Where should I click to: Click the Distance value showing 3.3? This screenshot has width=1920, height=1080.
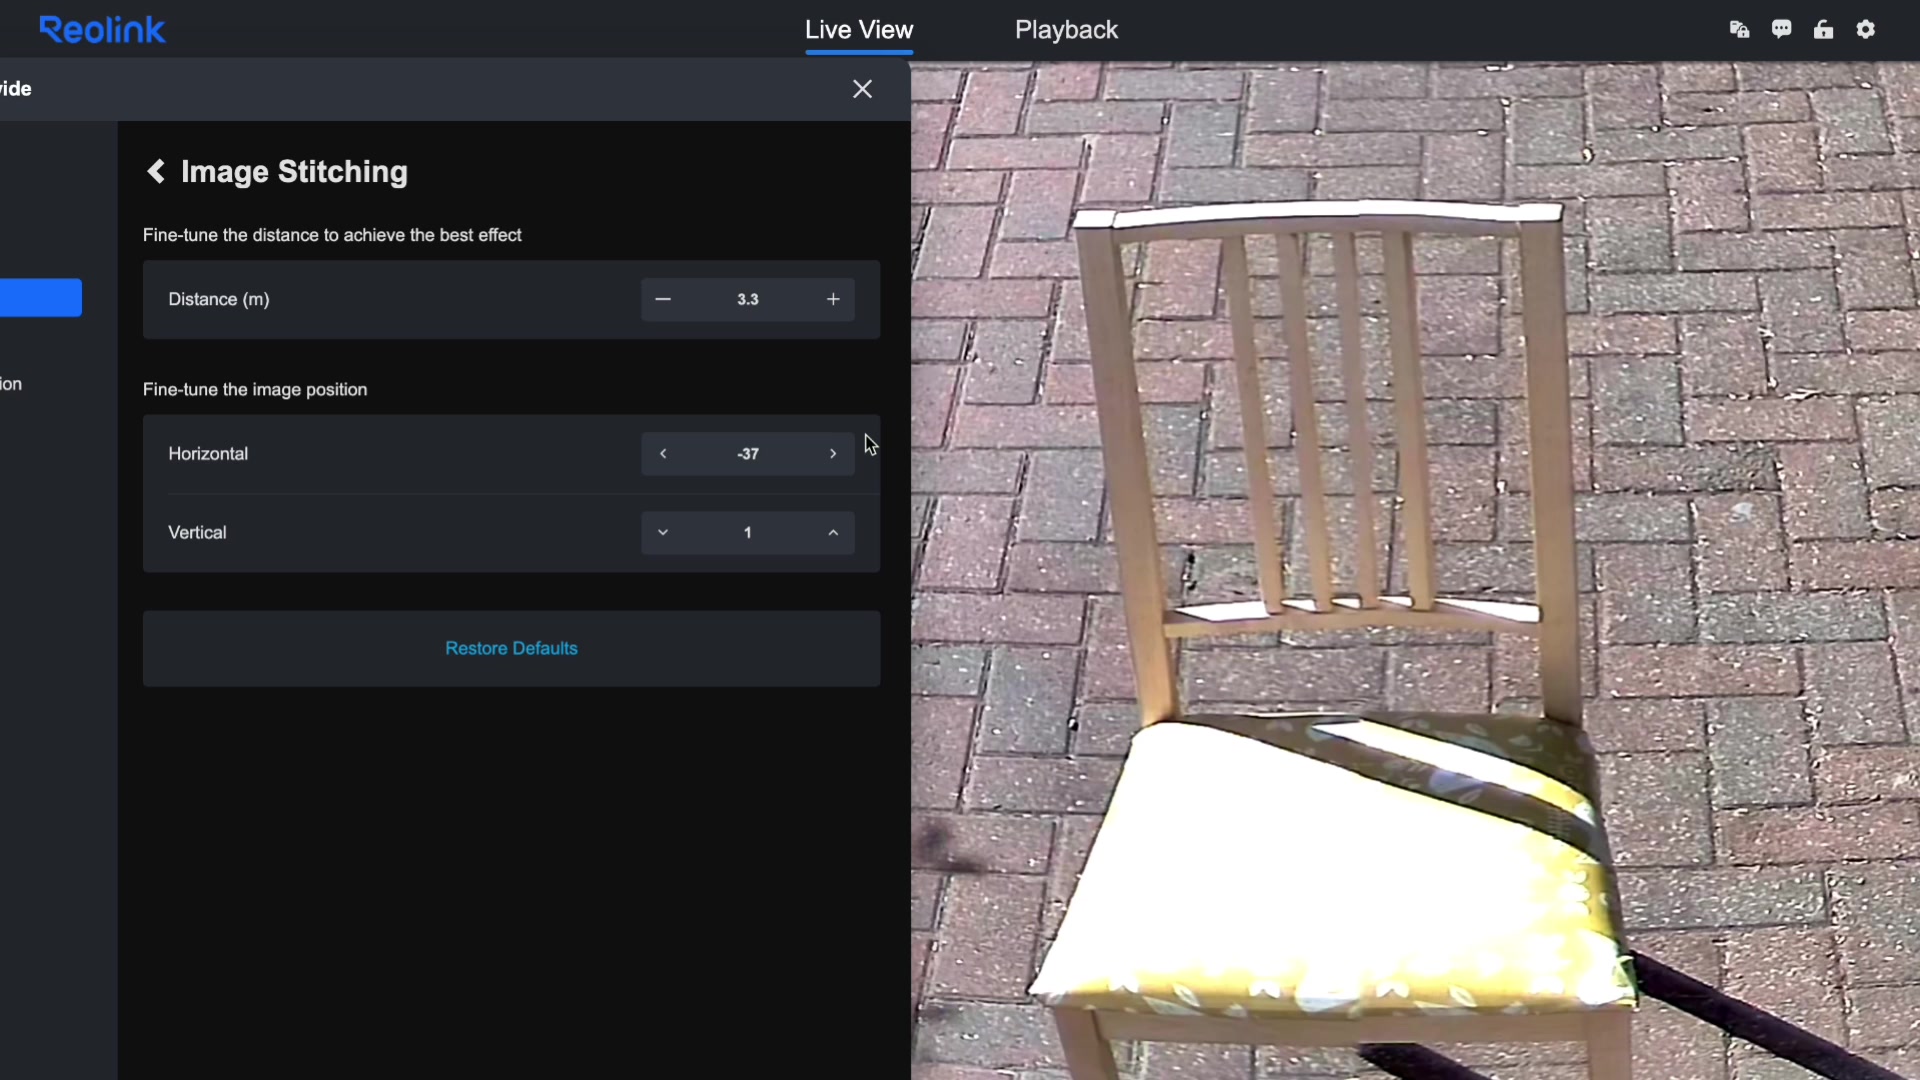(x=747, y=299)
